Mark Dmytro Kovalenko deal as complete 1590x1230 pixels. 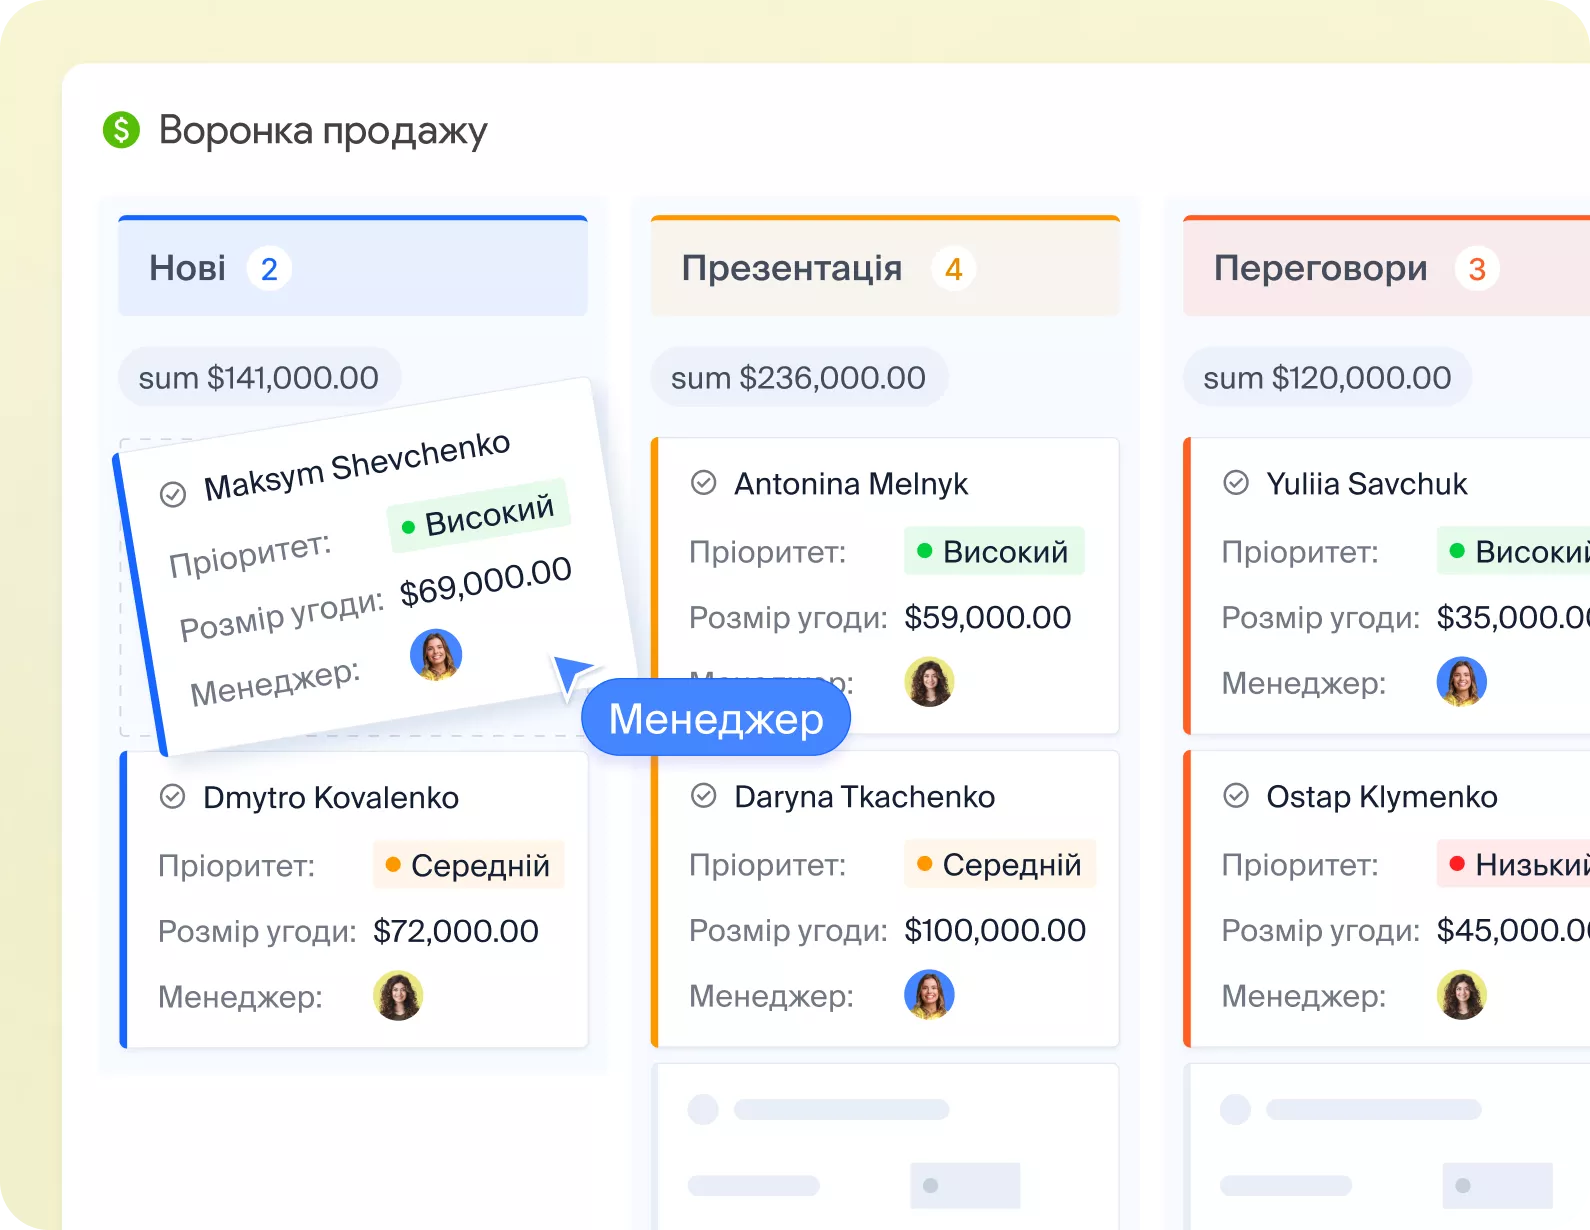click(x=173, y=797)
